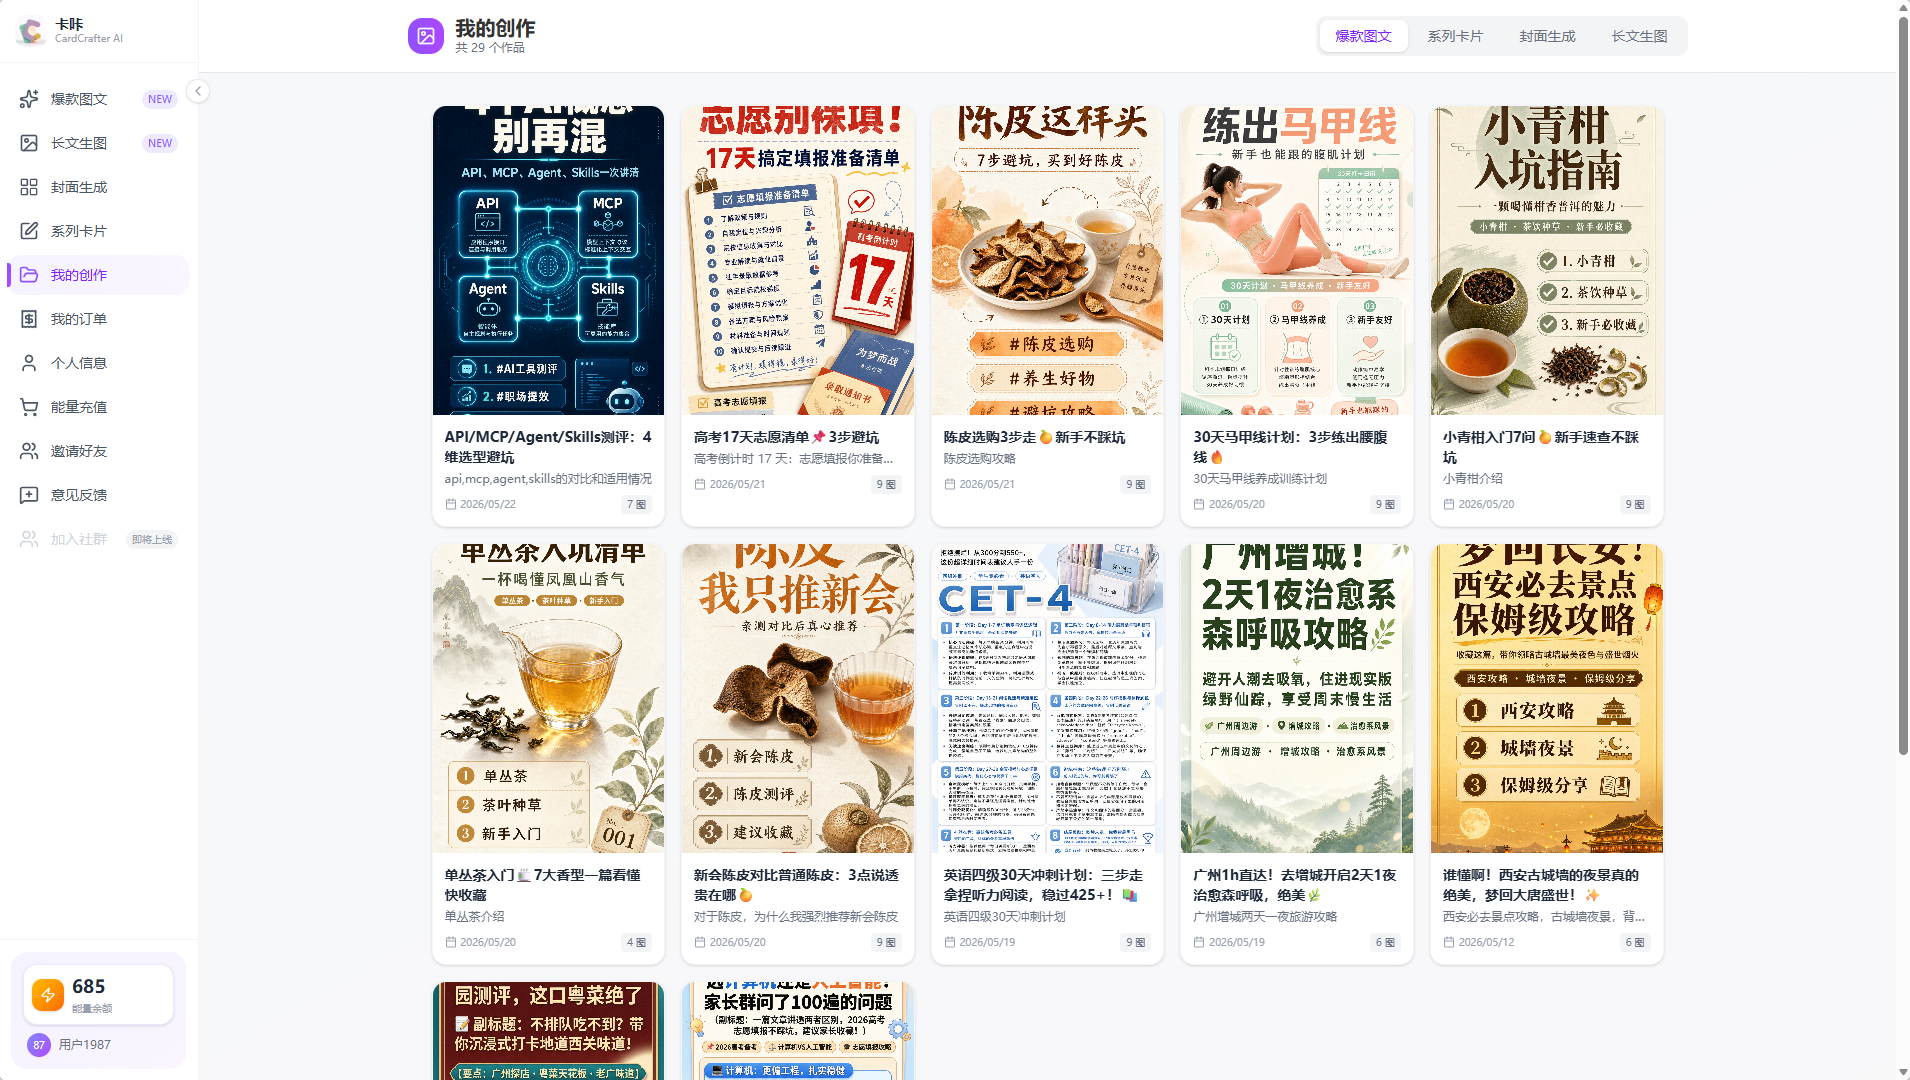Switch to the 封面生成 tab

coord(1547,36)
